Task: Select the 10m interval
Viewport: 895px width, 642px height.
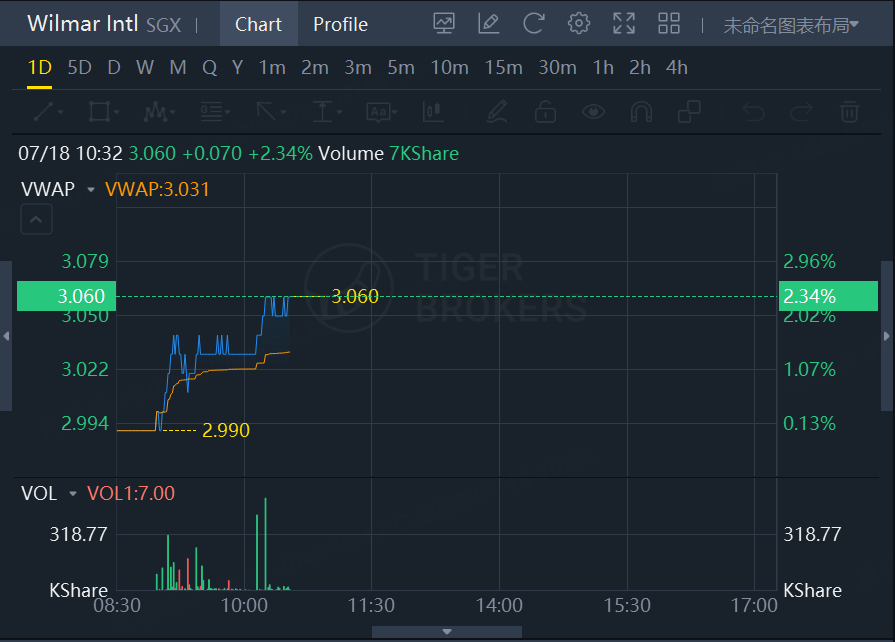Action: (450, 68)
